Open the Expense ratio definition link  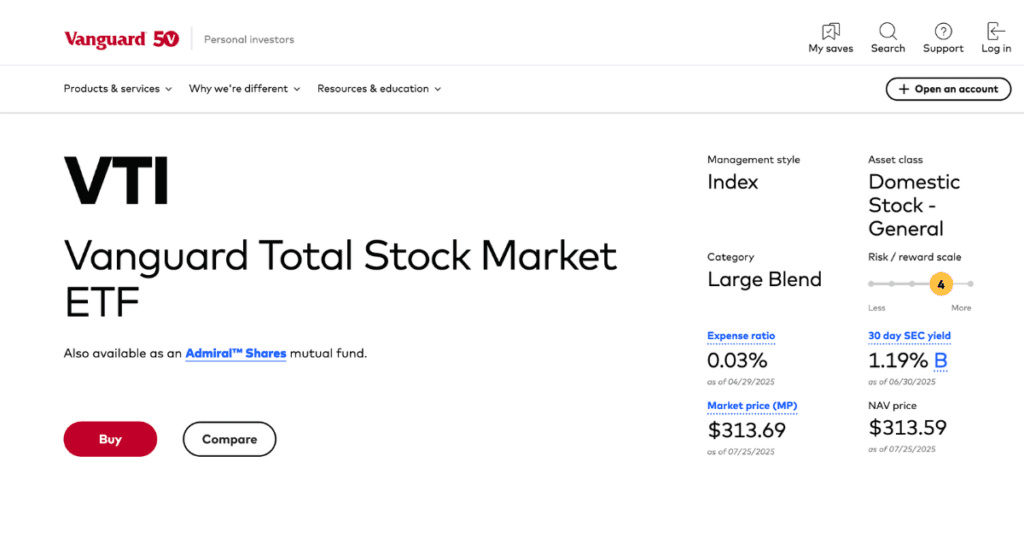pyautogui.click(x=741, y=336)
